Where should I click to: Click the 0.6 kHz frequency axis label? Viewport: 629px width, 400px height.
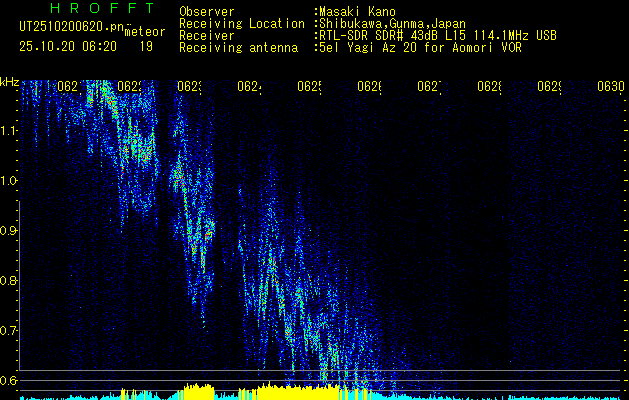point(8,380)
